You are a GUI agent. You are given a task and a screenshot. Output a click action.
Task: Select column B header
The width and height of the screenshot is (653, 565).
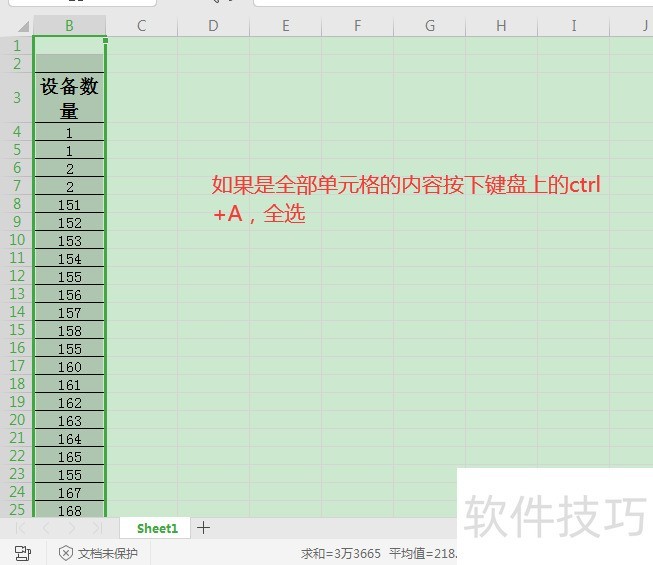coord(70,26)
